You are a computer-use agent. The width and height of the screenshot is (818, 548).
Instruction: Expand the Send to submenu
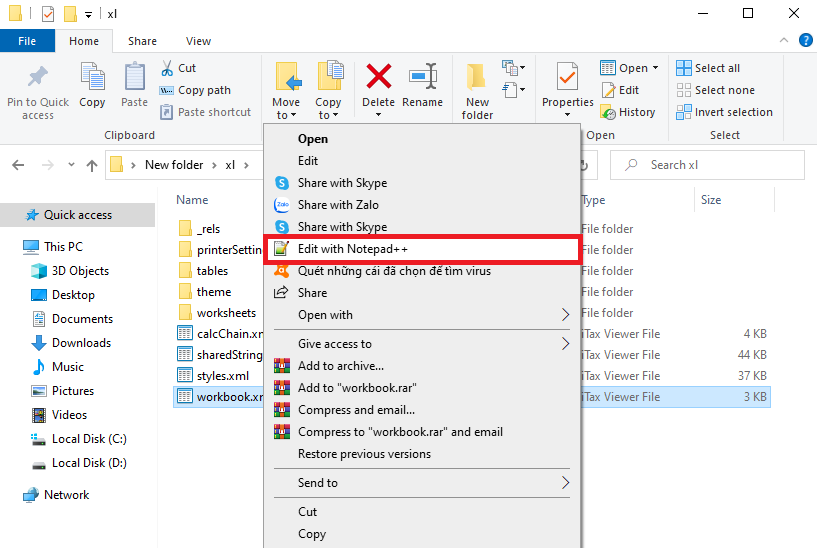coord(565,483)
